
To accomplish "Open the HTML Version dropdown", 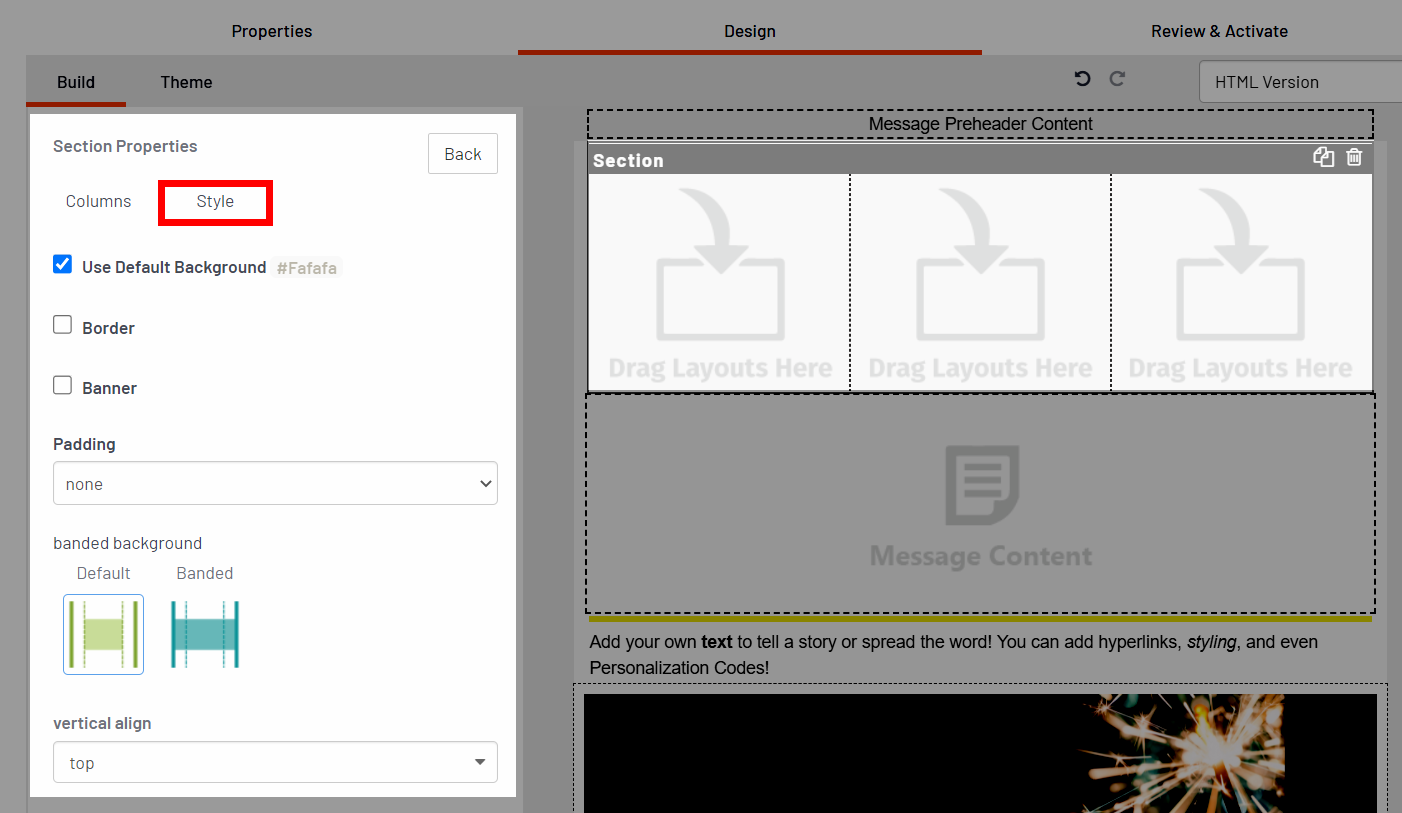I will (1300, 82).
